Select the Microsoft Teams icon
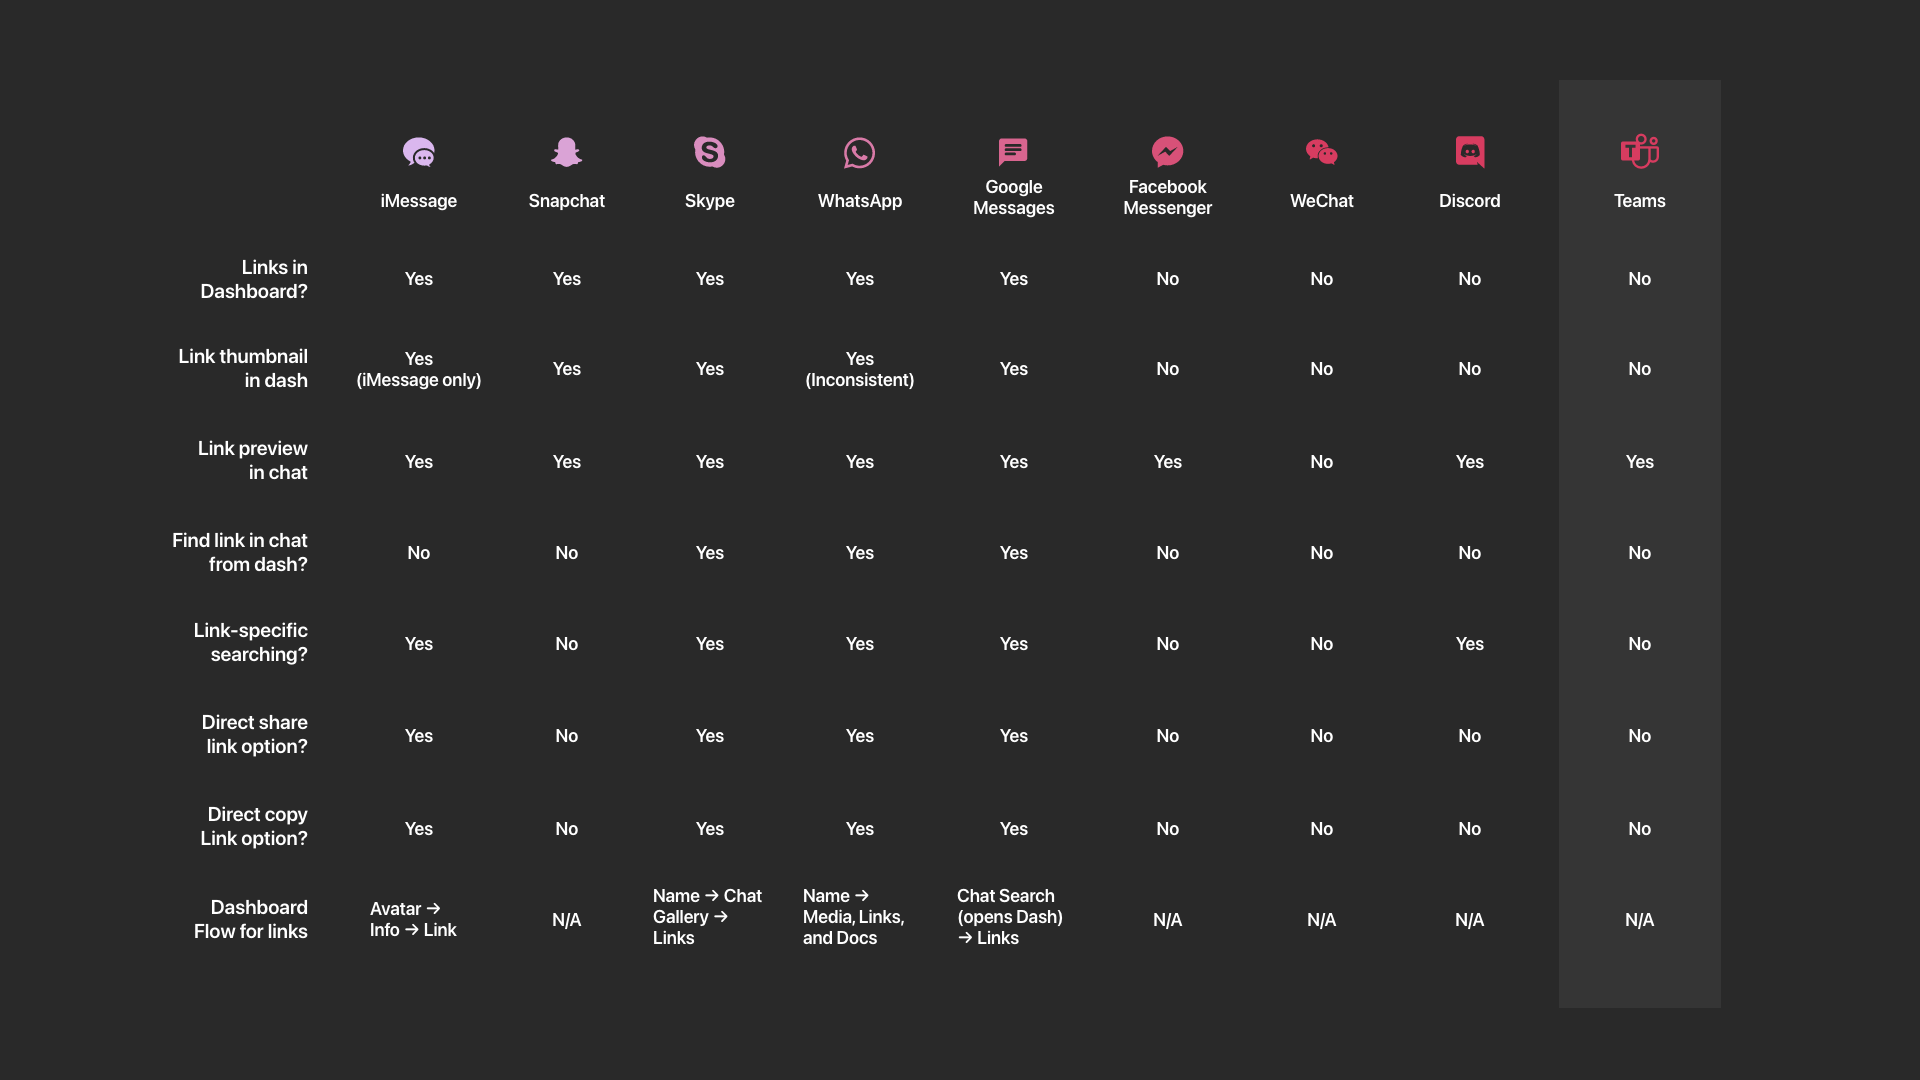This screenshot has width=1920, height=1080. point(1639,152)
